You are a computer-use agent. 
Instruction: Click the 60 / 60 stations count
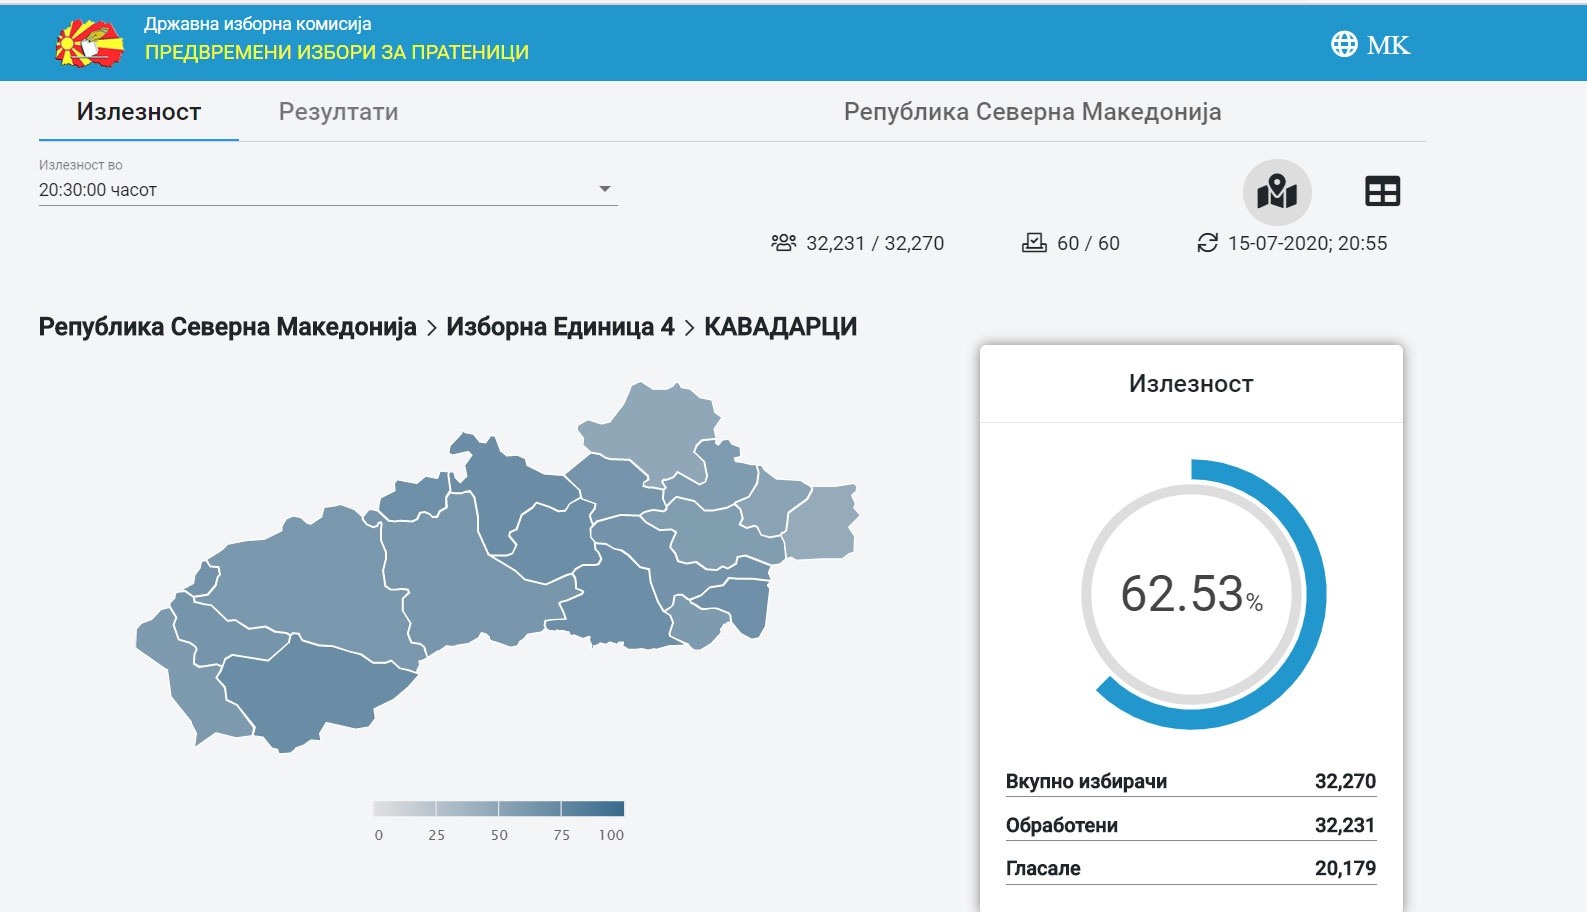click(1088, 243)
